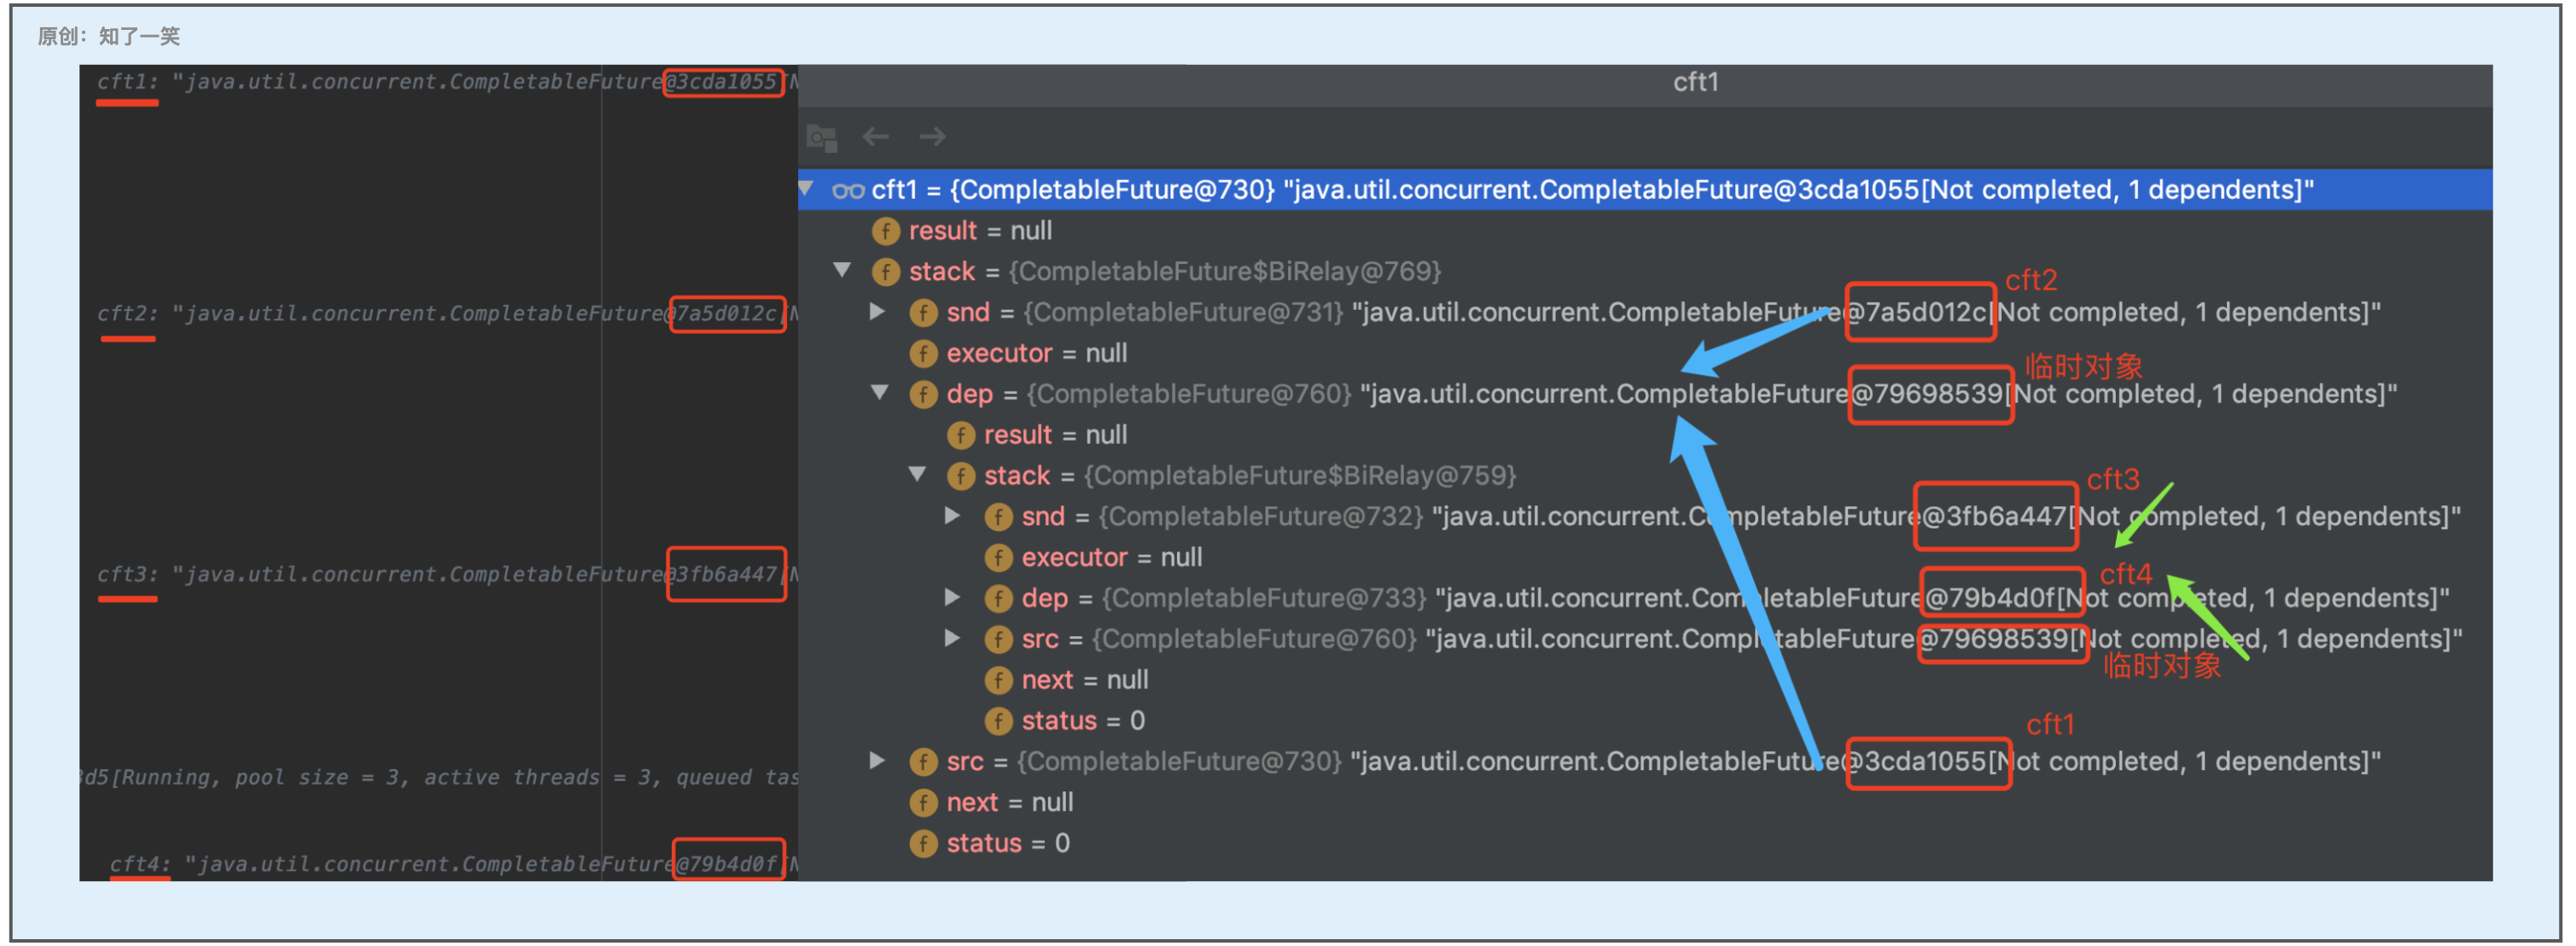Select the navigate forward arrow icon
The width and height of the screenshot is (2576, 946).
(931, 136)
